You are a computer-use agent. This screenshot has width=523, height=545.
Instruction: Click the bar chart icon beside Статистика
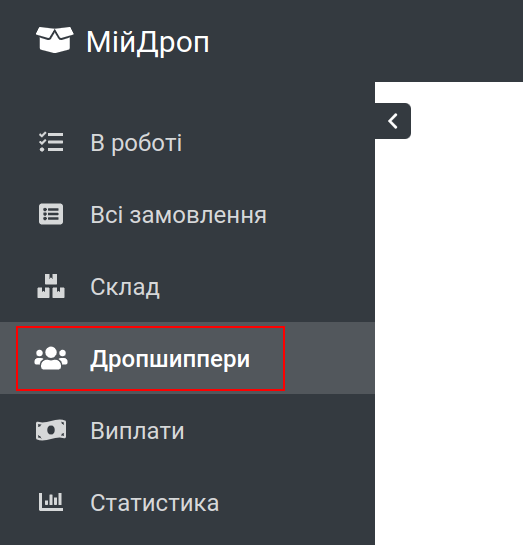(x=51, y=502)
